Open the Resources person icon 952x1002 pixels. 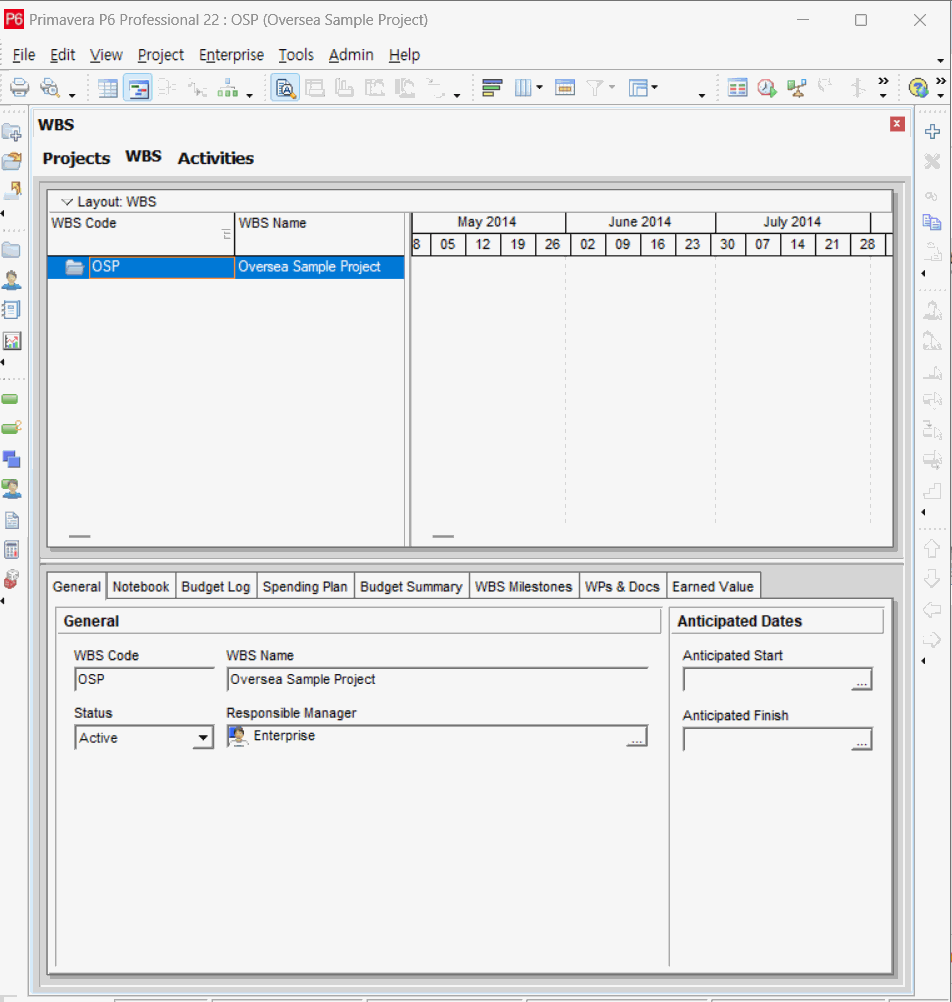[x=12, y=280]
